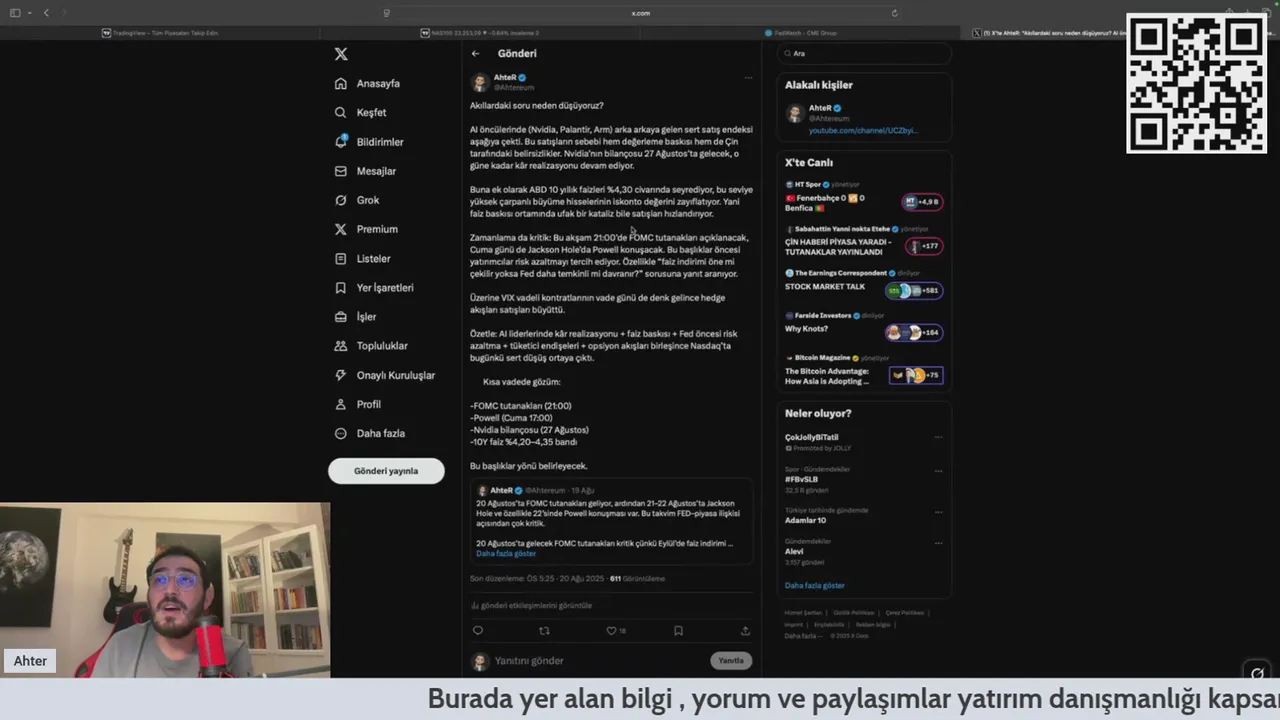Click Daha fazla göster in quoted post

click(x=506, y=553)
